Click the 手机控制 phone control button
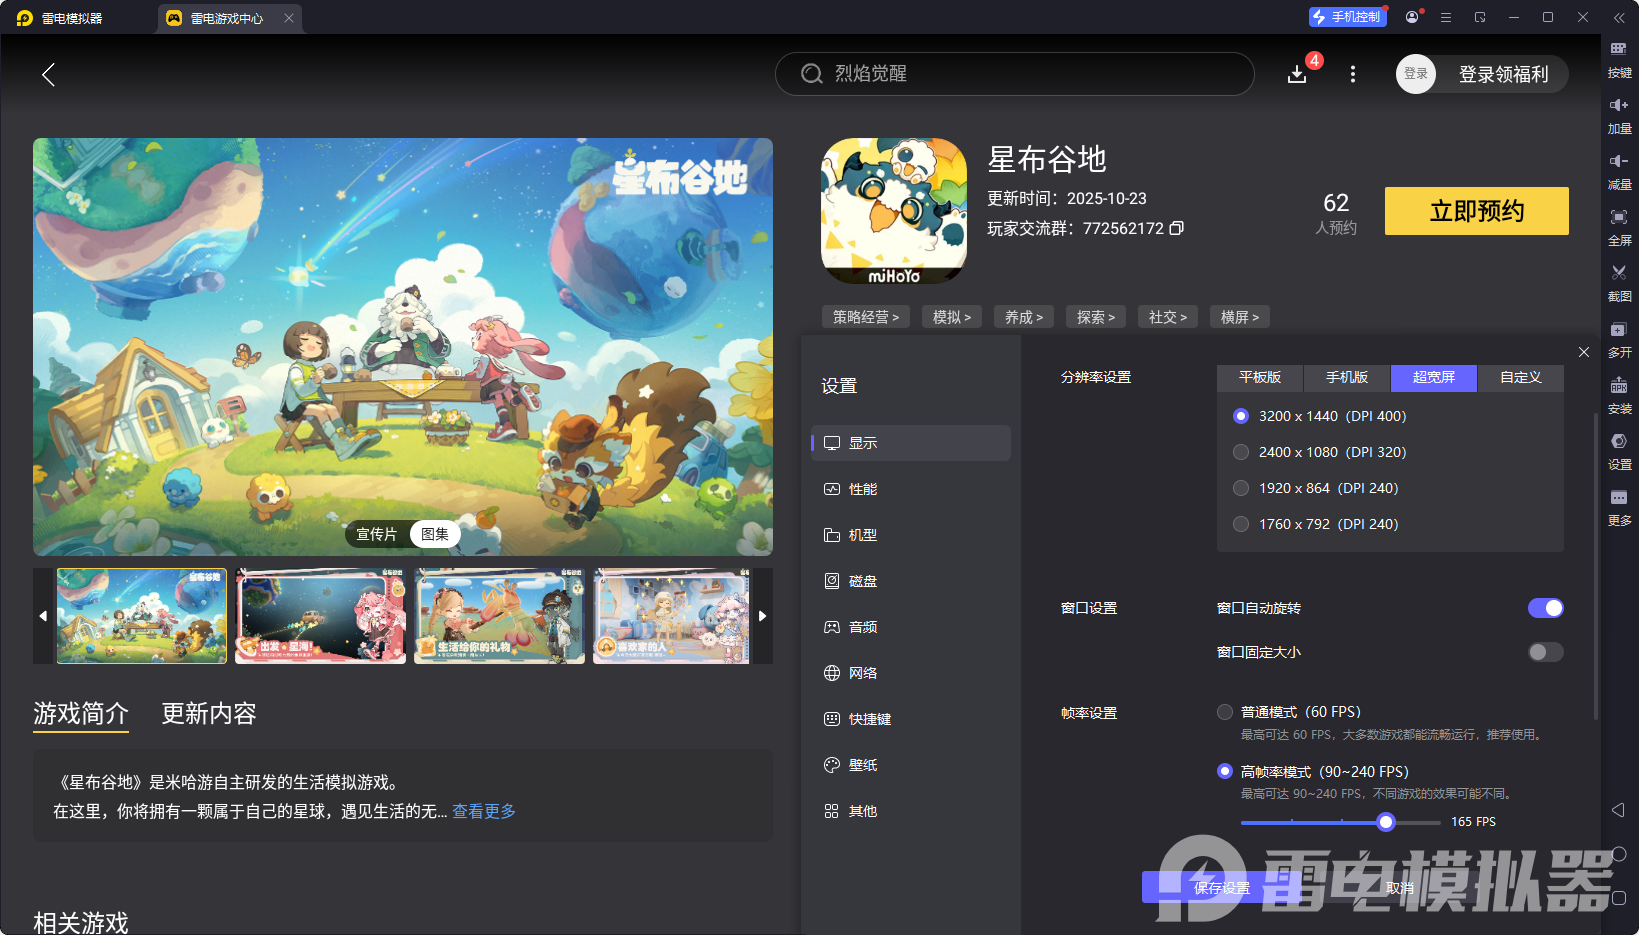1639x935 pixels. [1348, 17]
